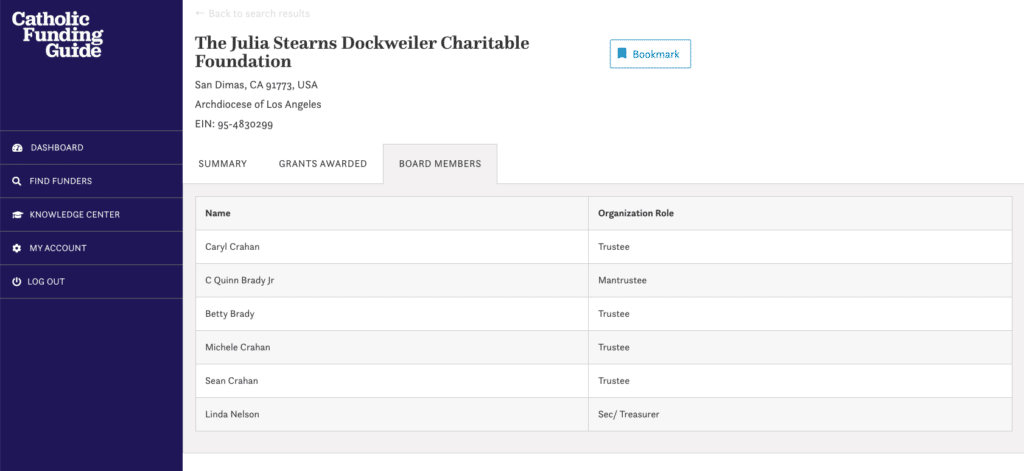This screenshot has width=1024, height=471.
Task: Open the Catholic Funding Guide logo
Action: click(57, 34)
